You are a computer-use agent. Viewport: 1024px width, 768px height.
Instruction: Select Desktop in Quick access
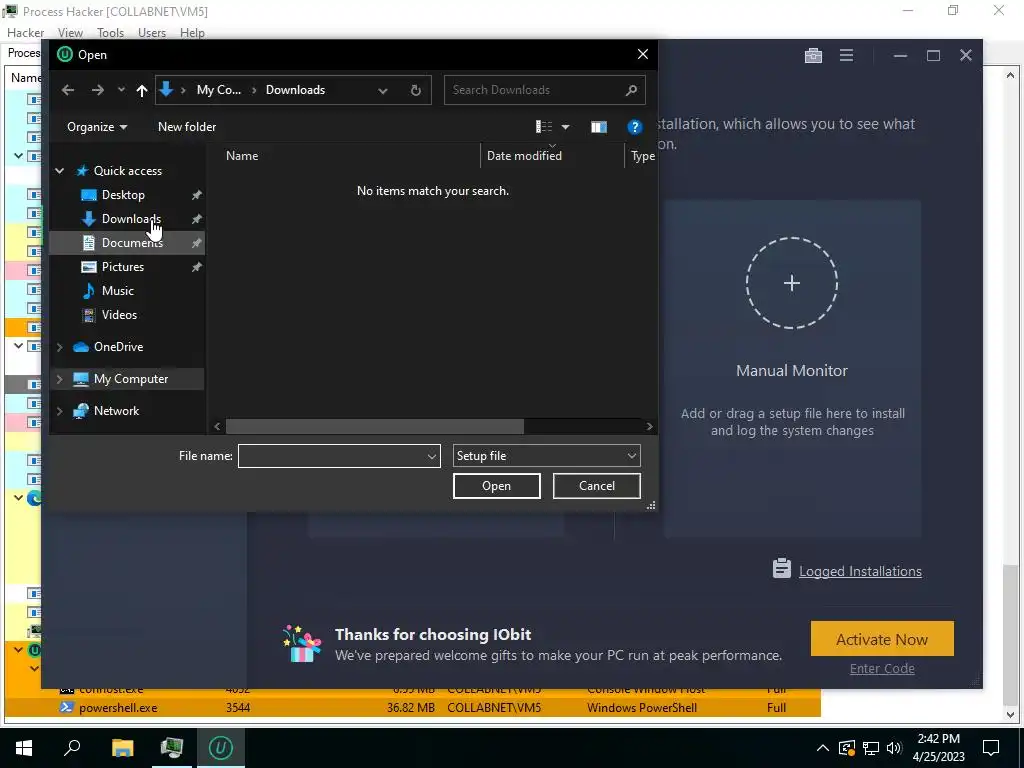(123, 195)
